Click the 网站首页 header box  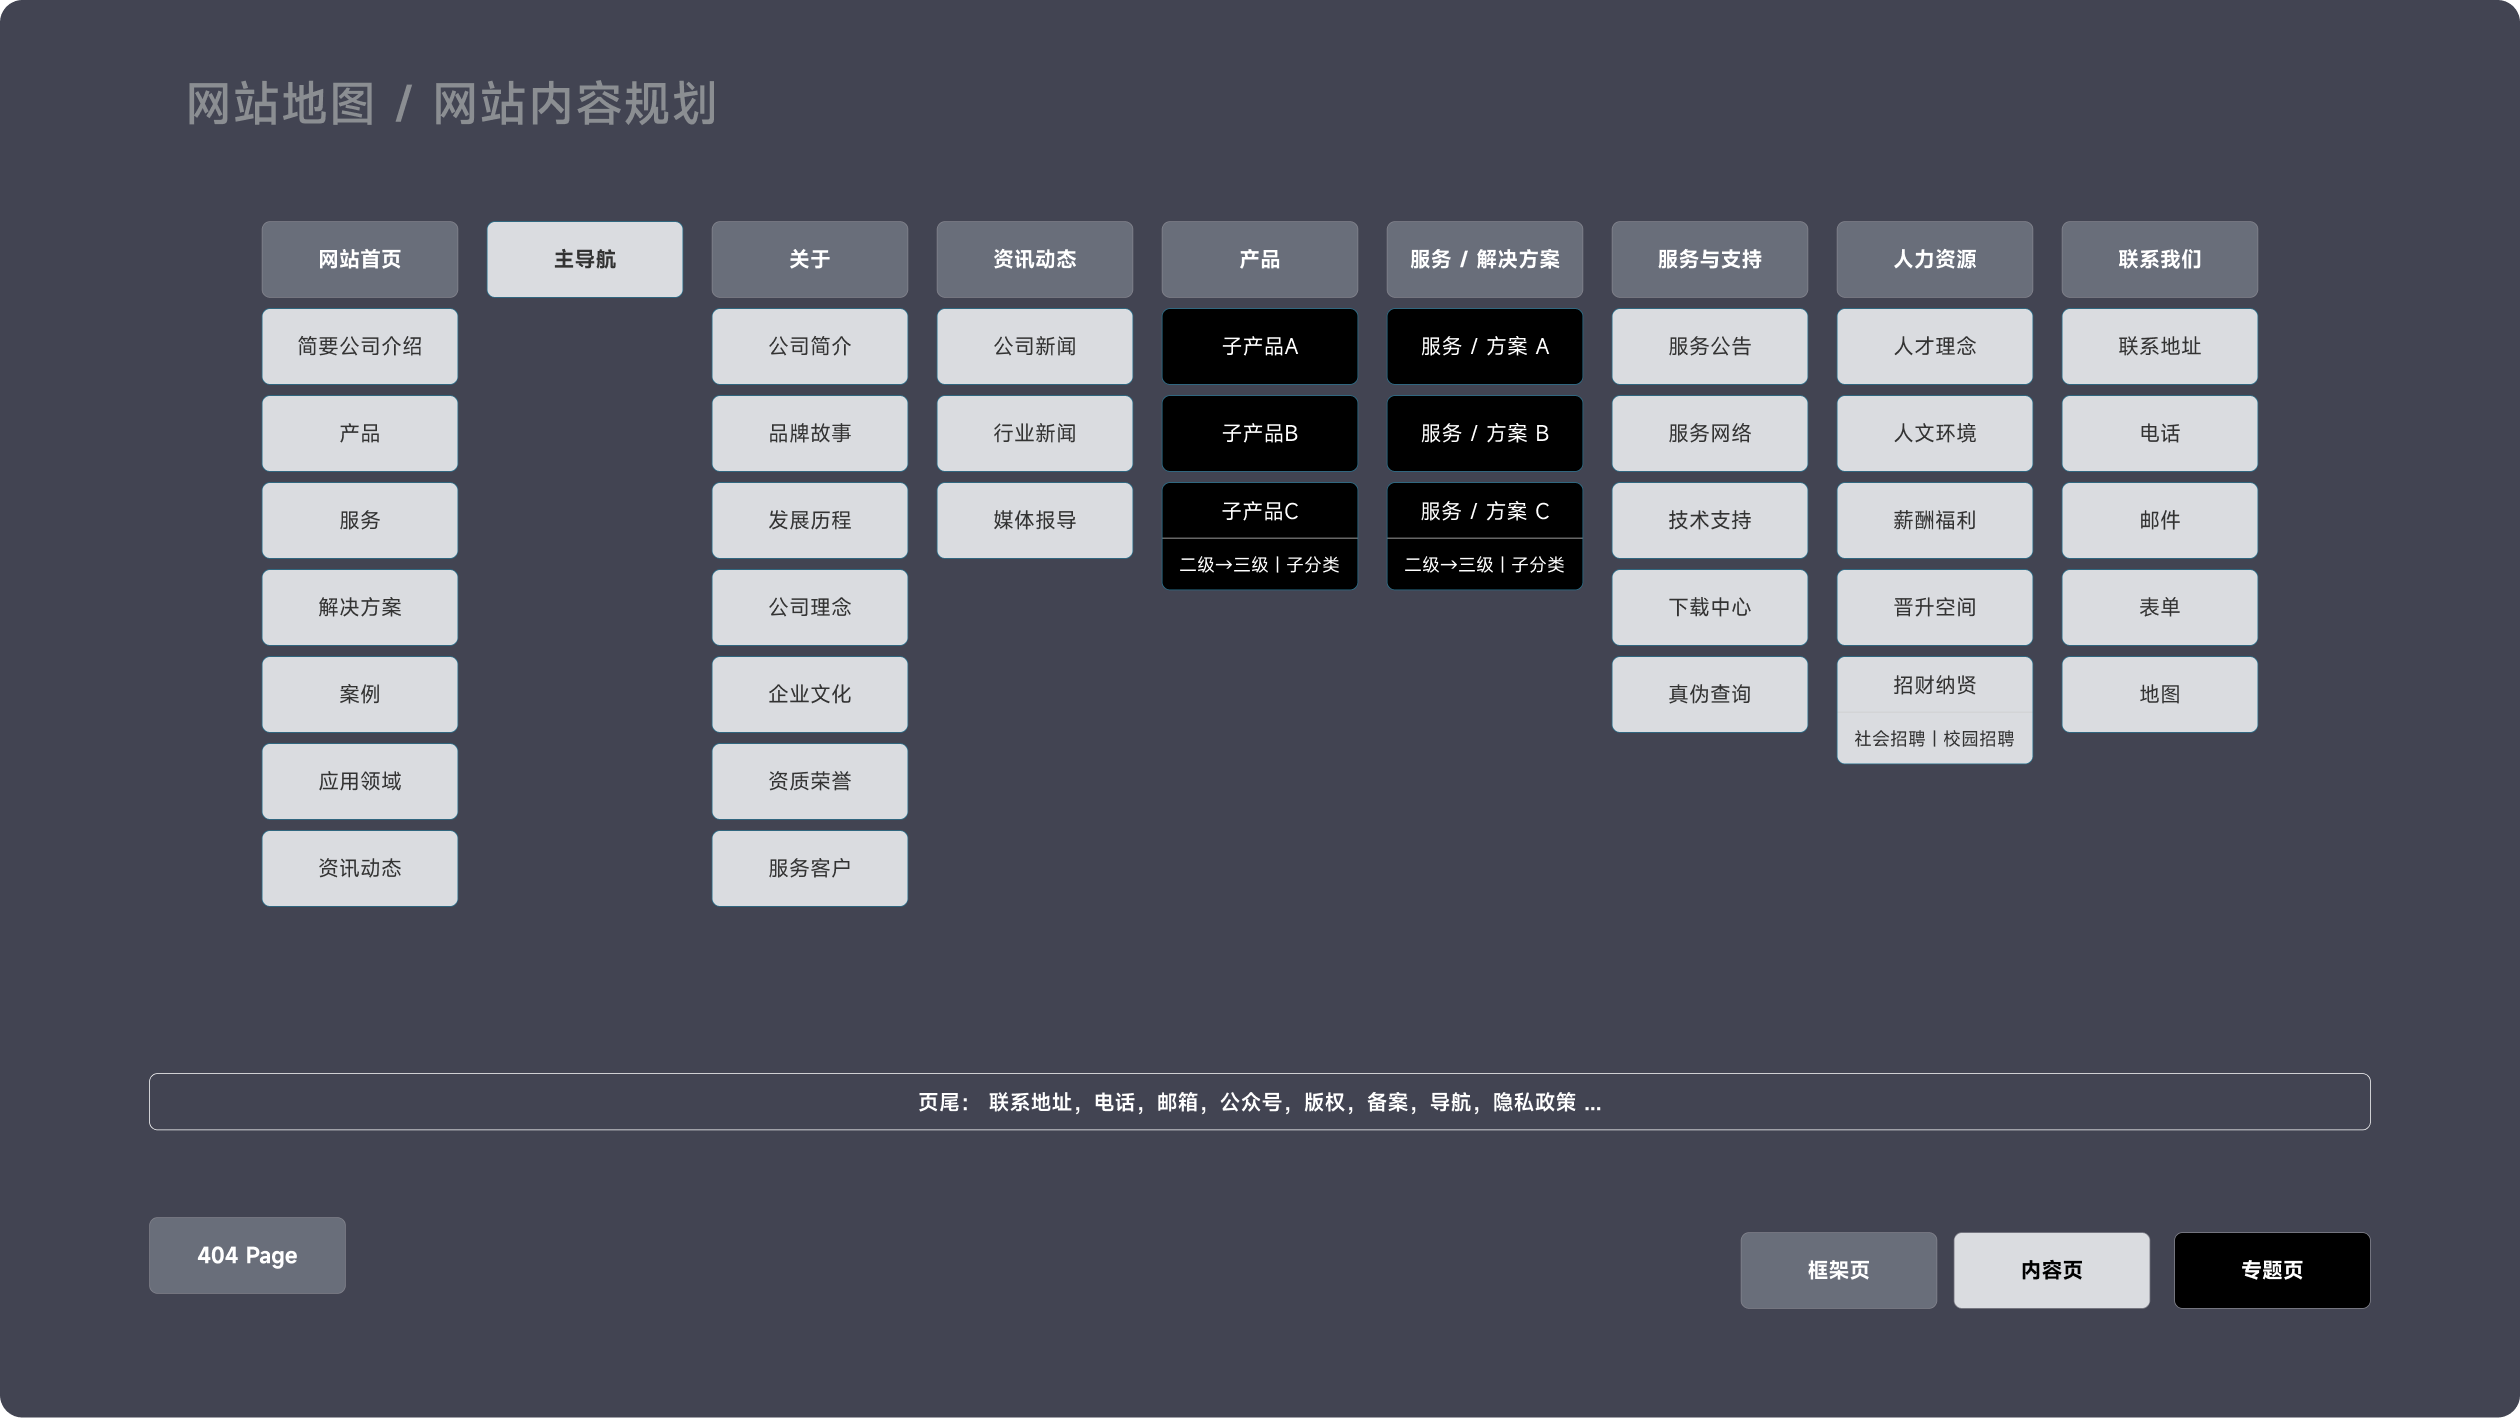(359, 259)
